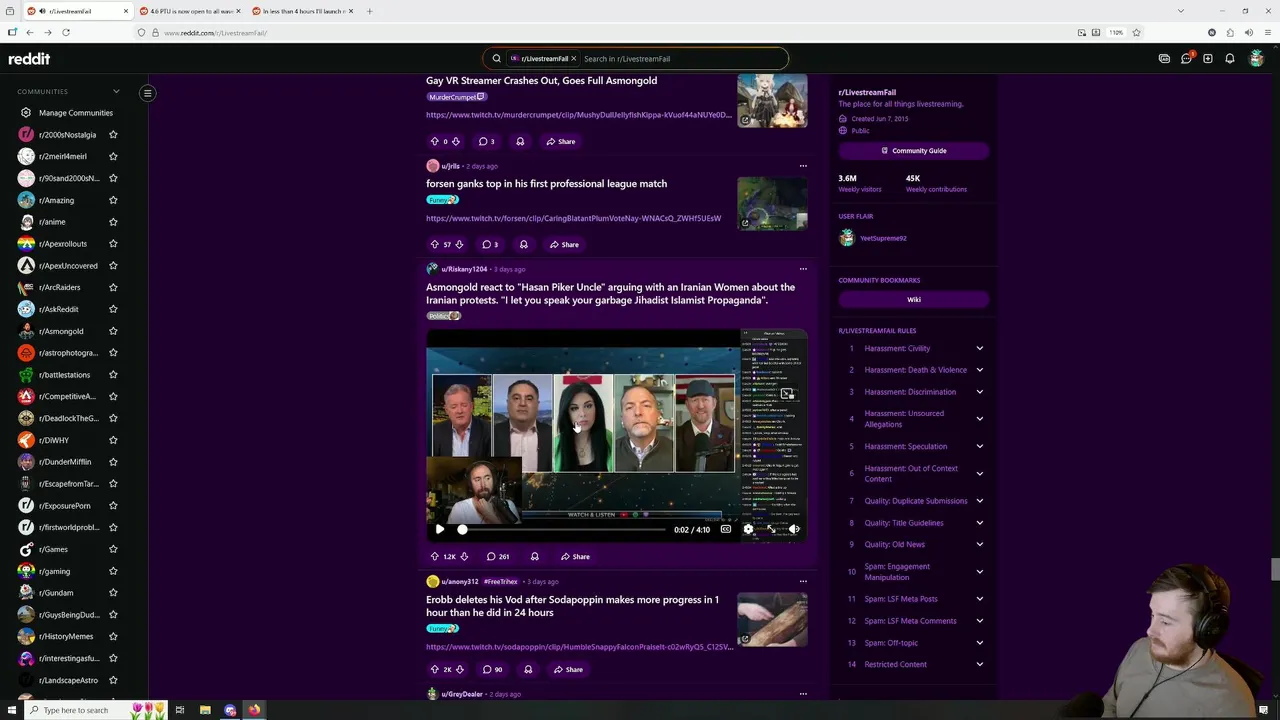Viewport: 1280px width, 720px height.
Task: Upvote the forsen ganks top post
Action: (435, 244)
